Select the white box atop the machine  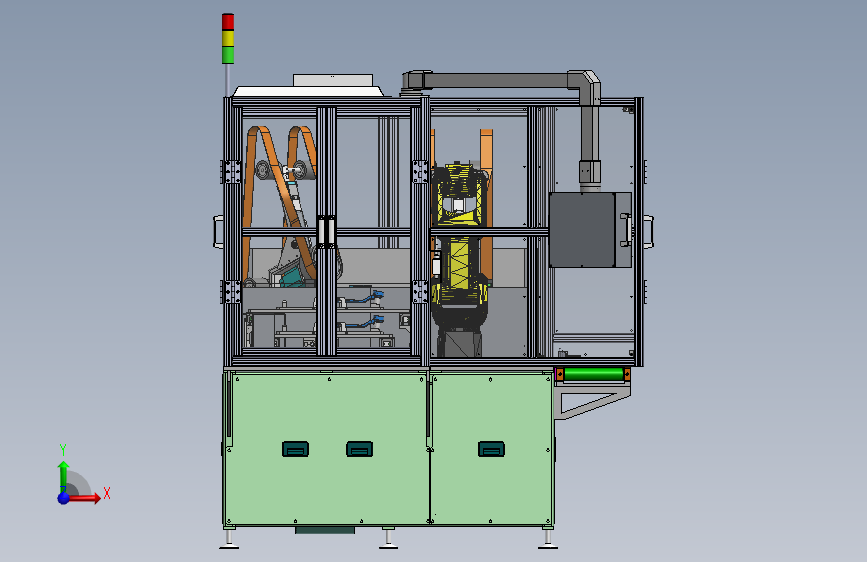pyautogui.click(x=333, y=80)
